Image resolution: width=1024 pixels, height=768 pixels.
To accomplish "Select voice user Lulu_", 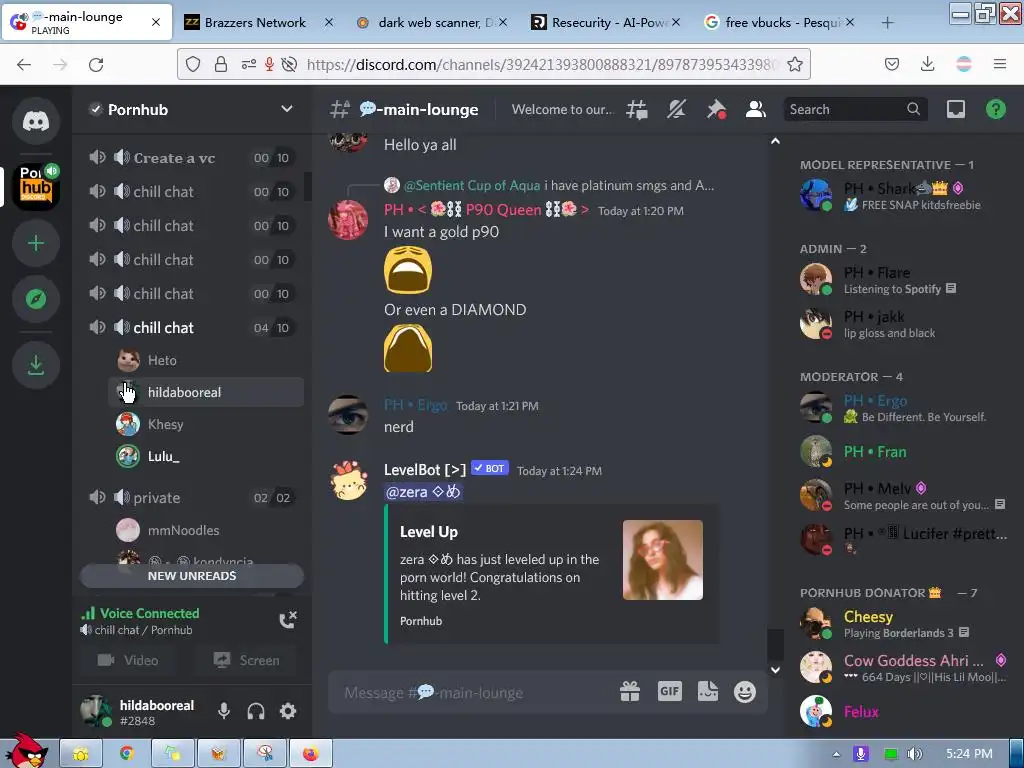I will [206, 456].
